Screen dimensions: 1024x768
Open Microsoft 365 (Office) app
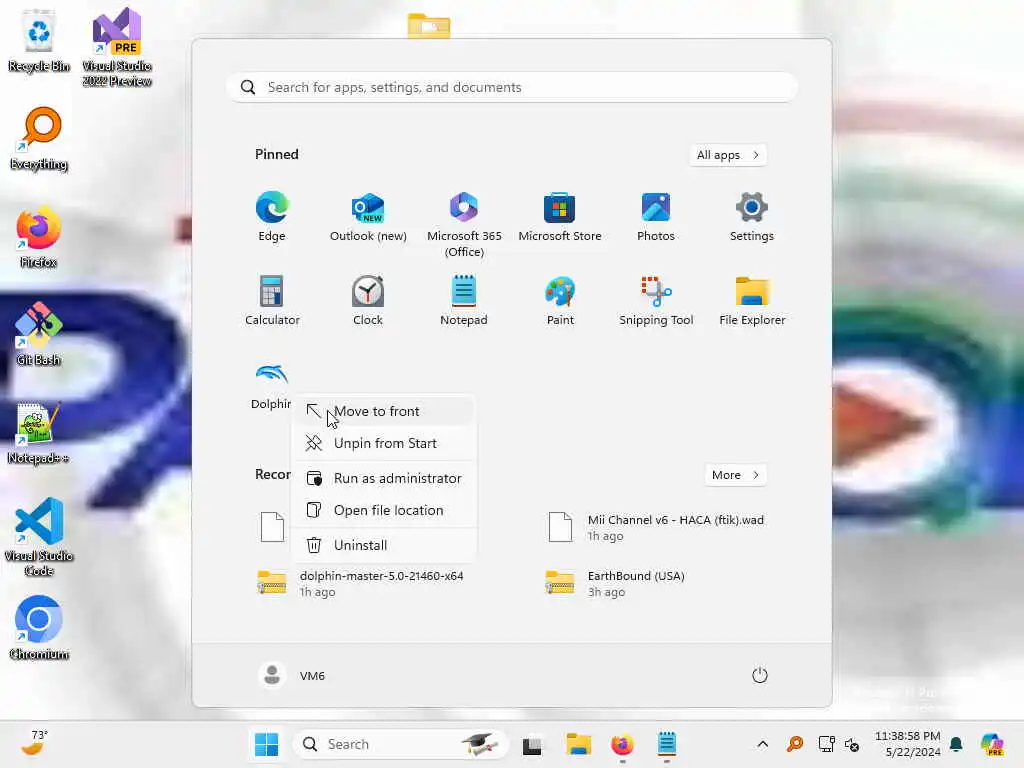464,224
